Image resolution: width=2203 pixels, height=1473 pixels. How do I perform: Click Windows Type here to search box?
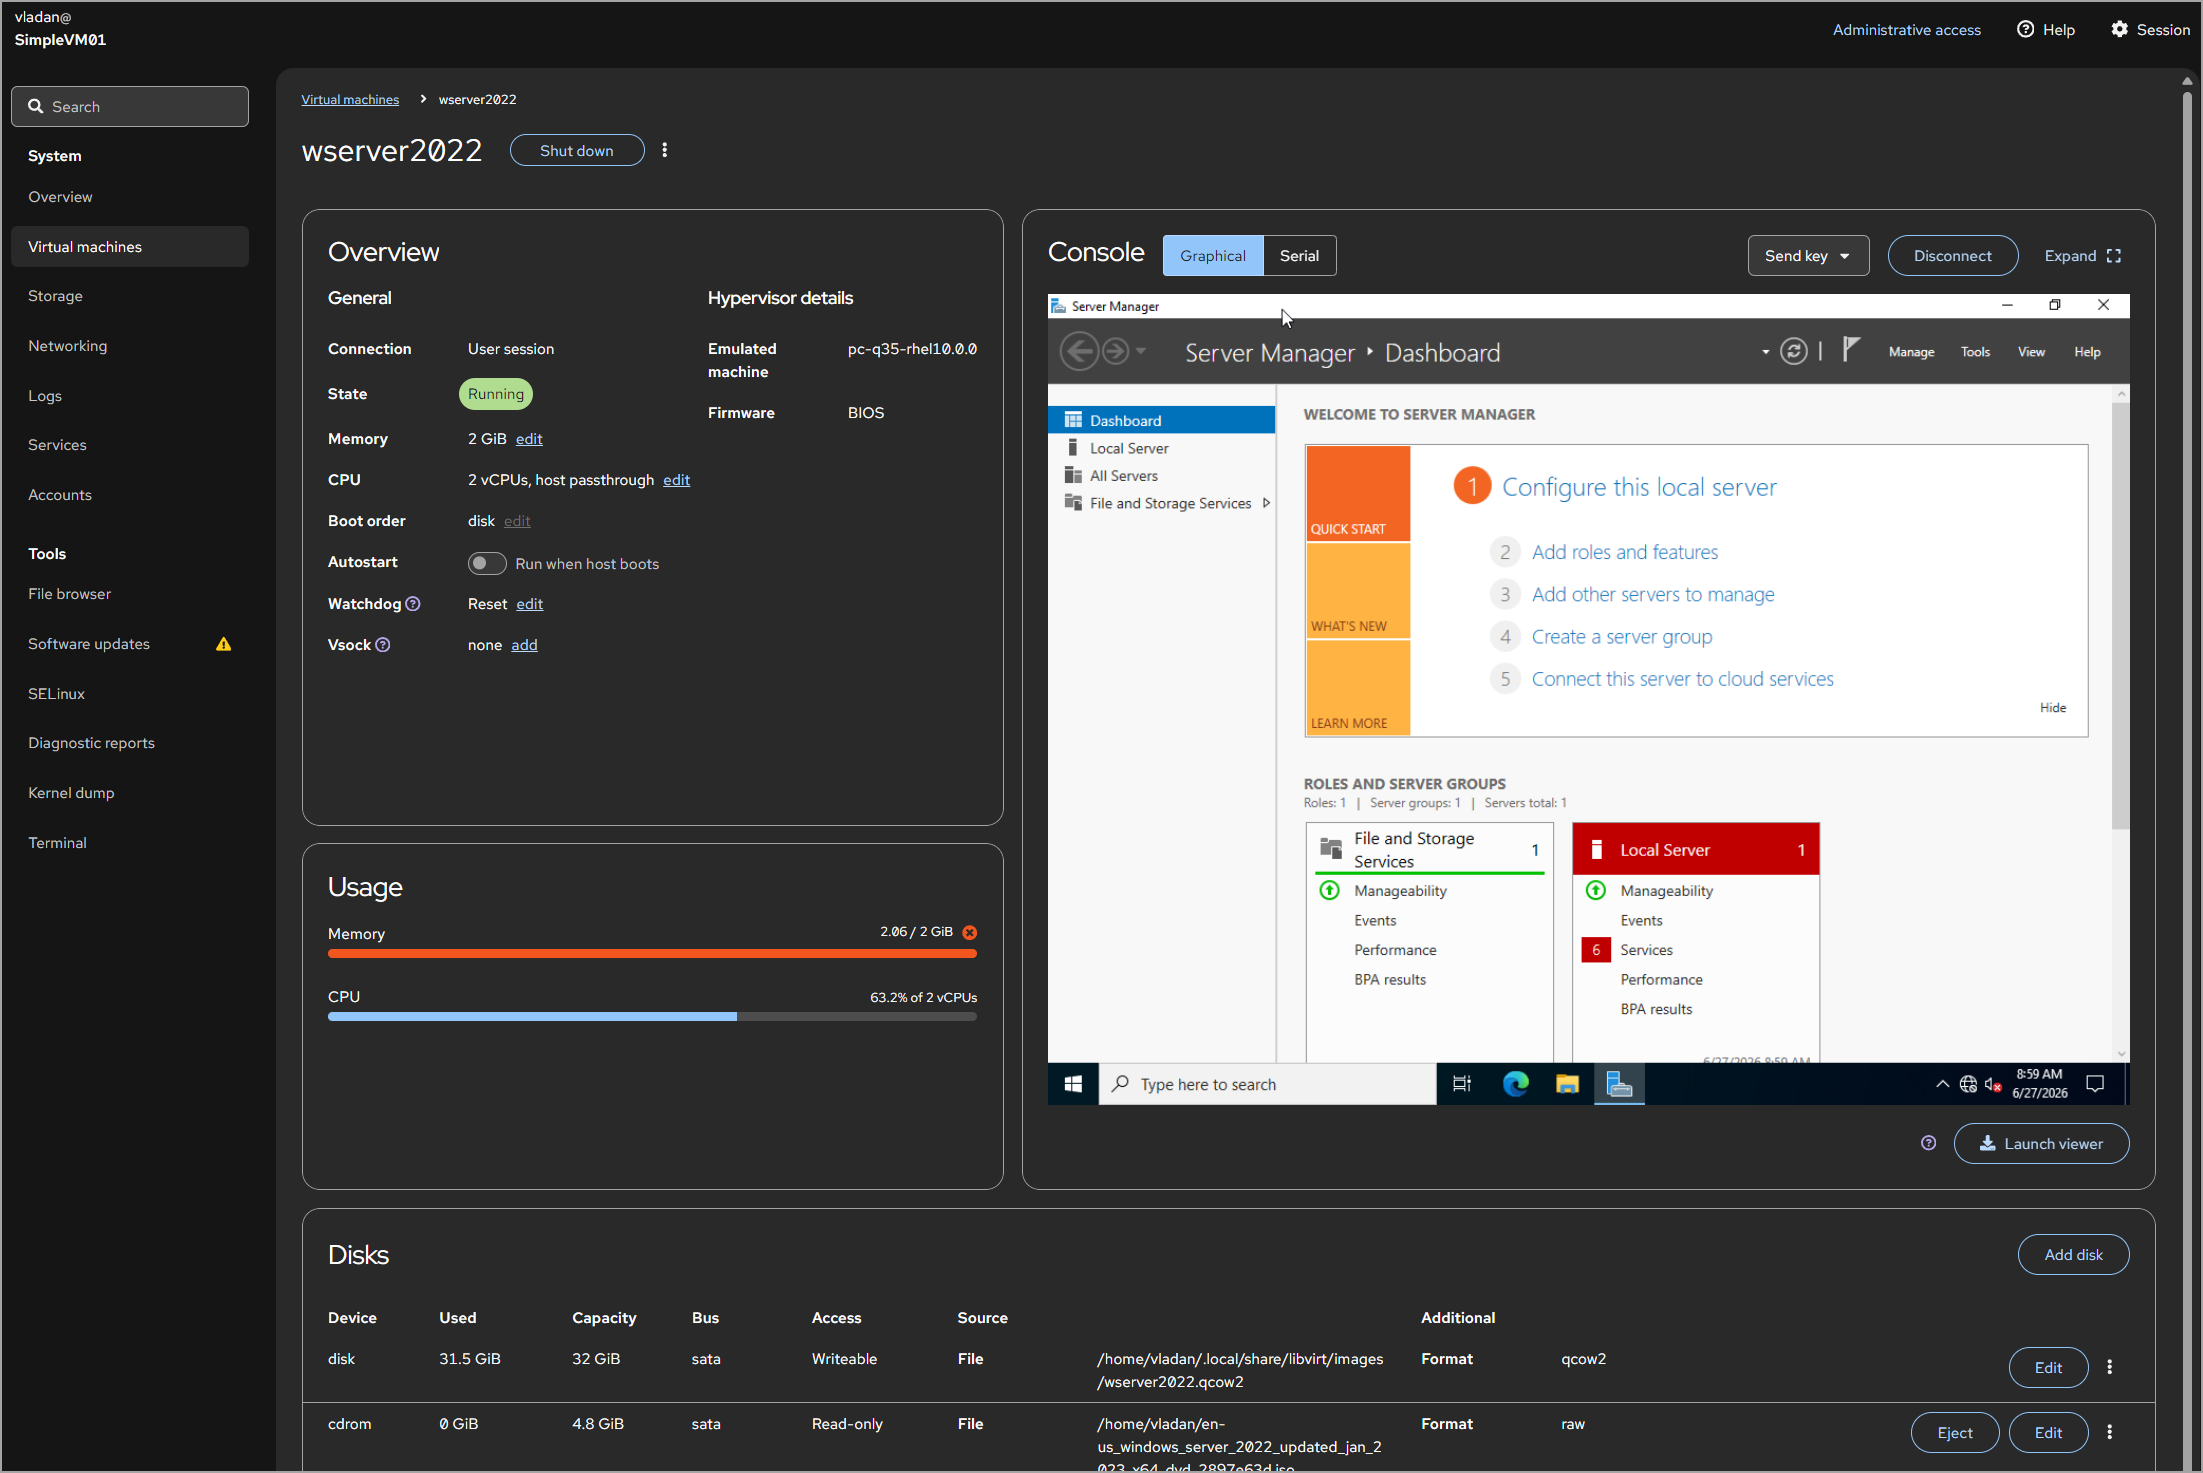(x=1267, y=1084)
